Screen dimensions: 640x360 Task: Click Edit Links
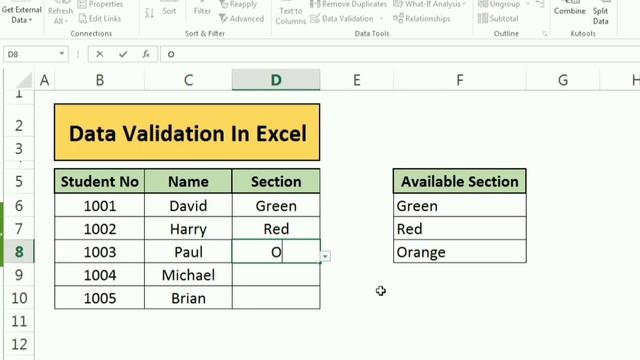coord(100,18)
